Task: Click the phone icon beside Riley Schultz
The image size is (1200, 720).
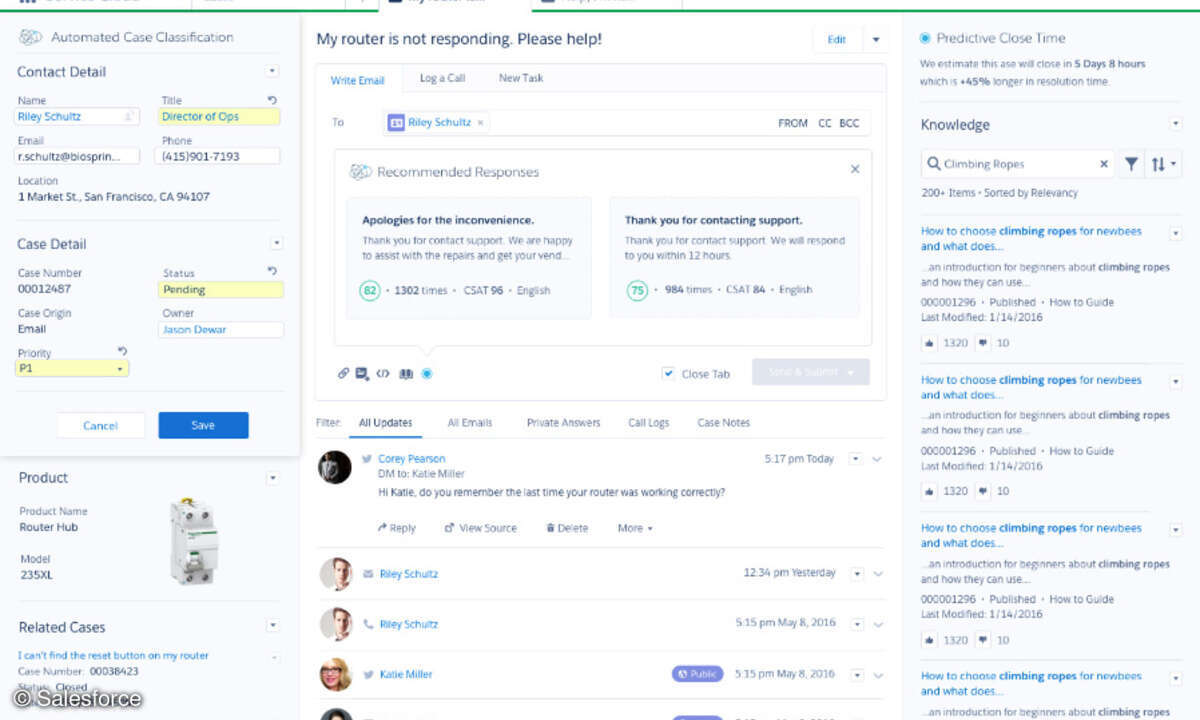Action: coord(367,624)
